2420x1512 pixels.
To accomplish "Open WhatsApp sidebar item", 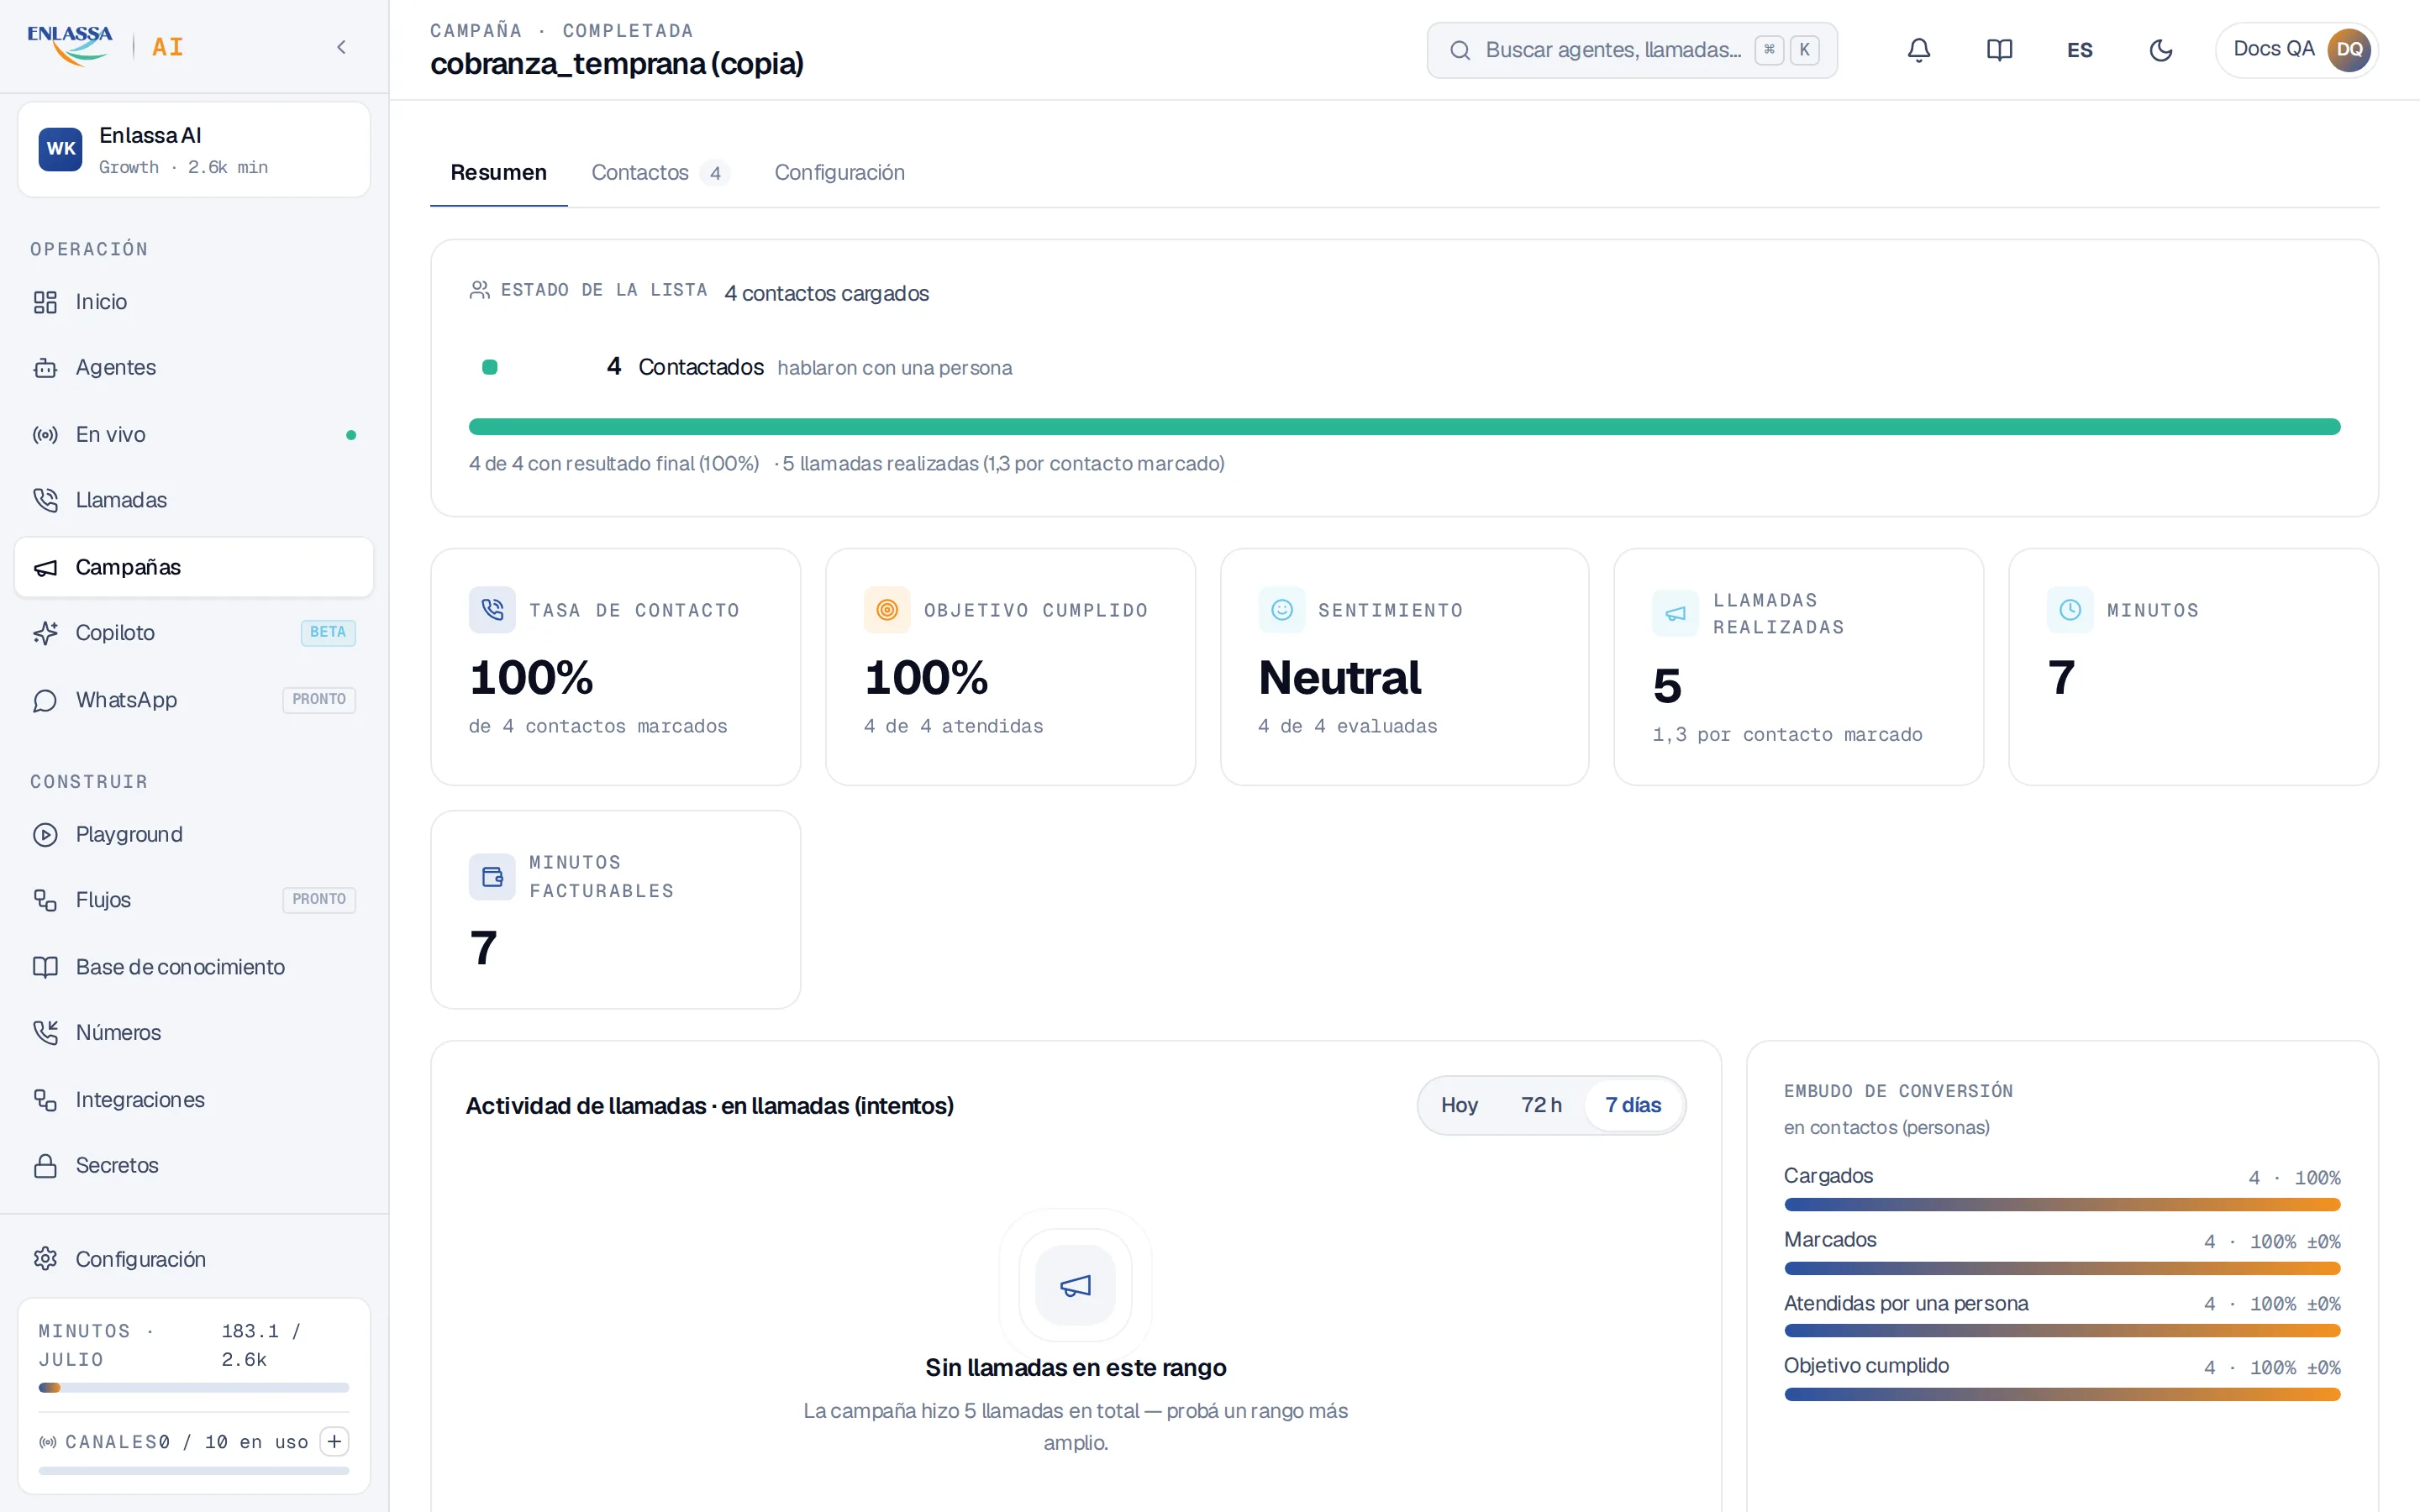I will pyautogui.click(x=194, y=700).
